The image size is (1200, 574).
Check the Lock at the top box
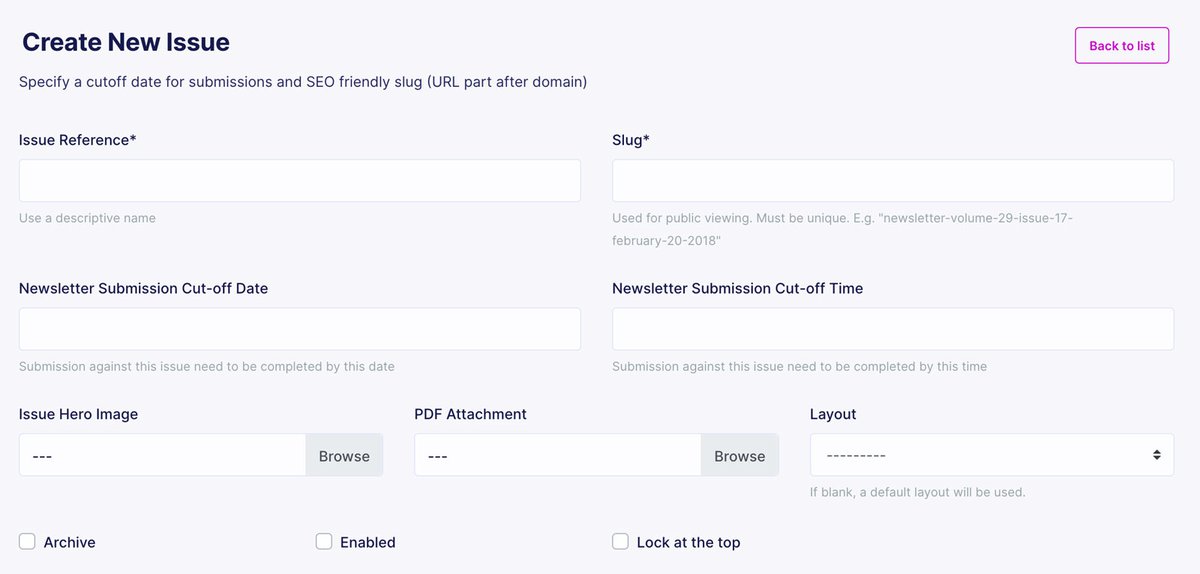point(620,541)
